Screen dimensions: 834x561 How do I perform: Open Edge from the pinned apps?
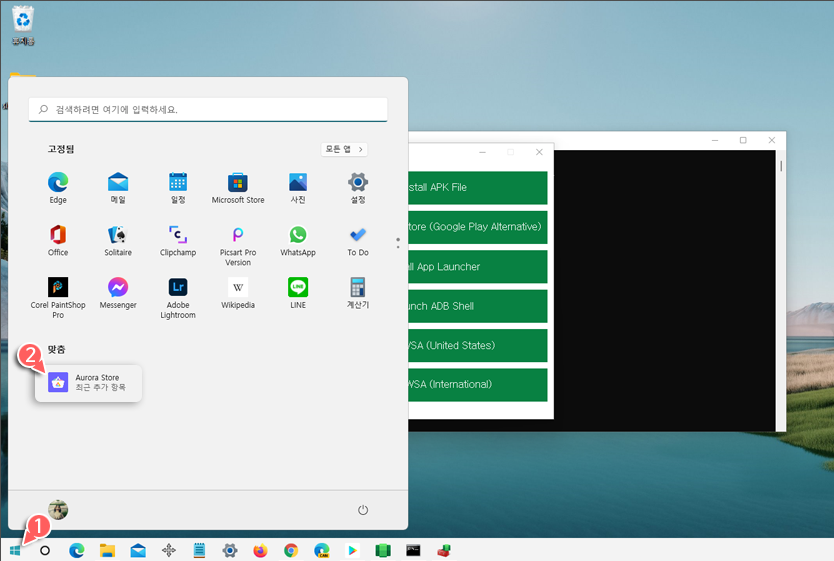click(58, 188)
